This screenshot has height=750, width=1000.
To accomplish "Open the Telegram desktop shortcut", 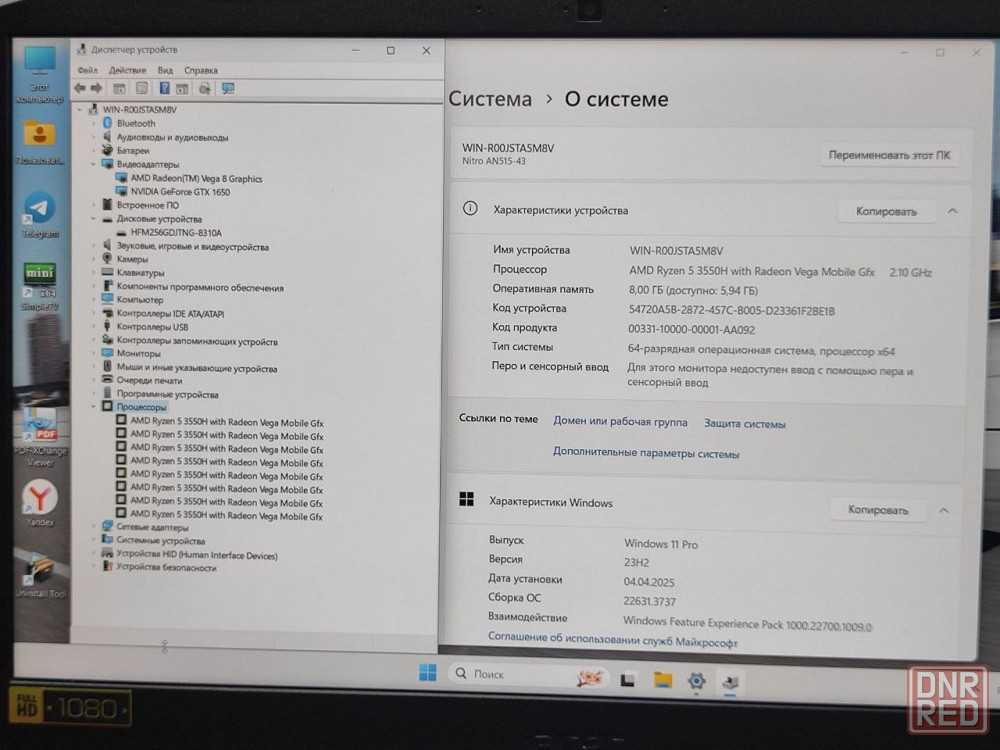I will coord(40,216).
